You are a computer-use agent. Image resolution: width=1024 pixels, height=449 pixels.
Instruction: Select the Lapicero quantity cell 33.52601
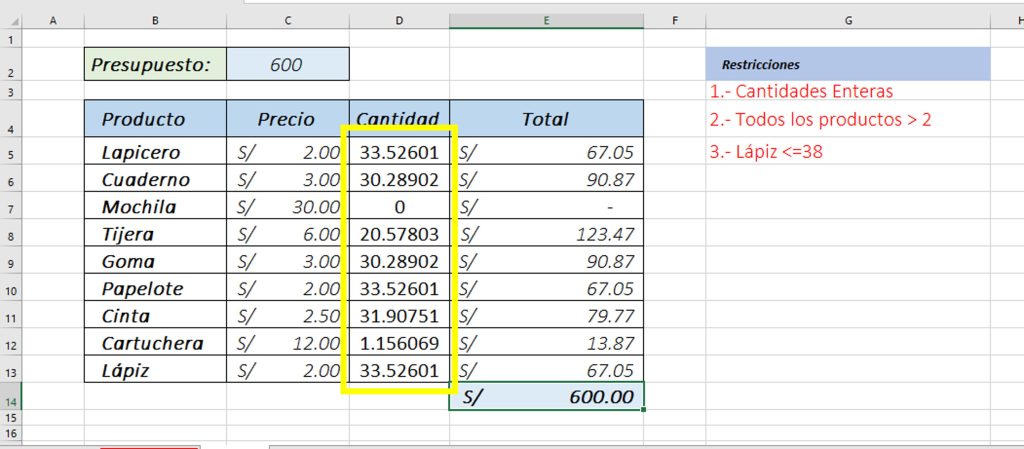[399, 152]
